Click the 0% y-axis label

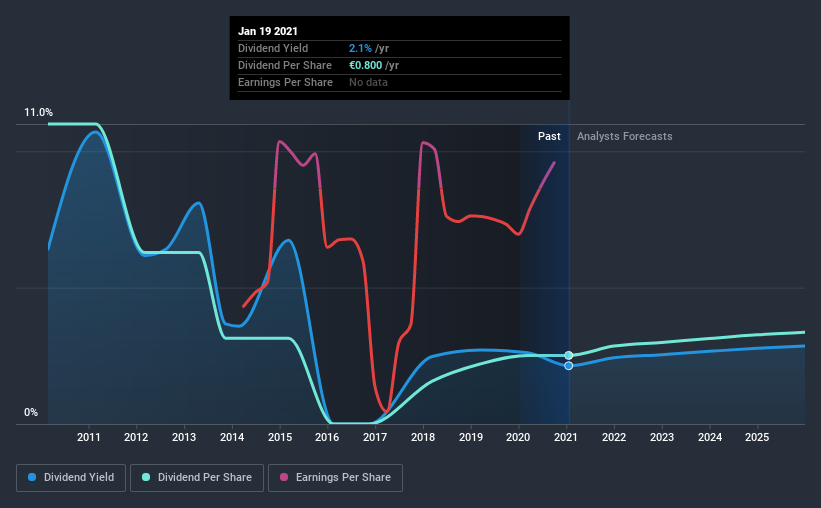[31, 413]
